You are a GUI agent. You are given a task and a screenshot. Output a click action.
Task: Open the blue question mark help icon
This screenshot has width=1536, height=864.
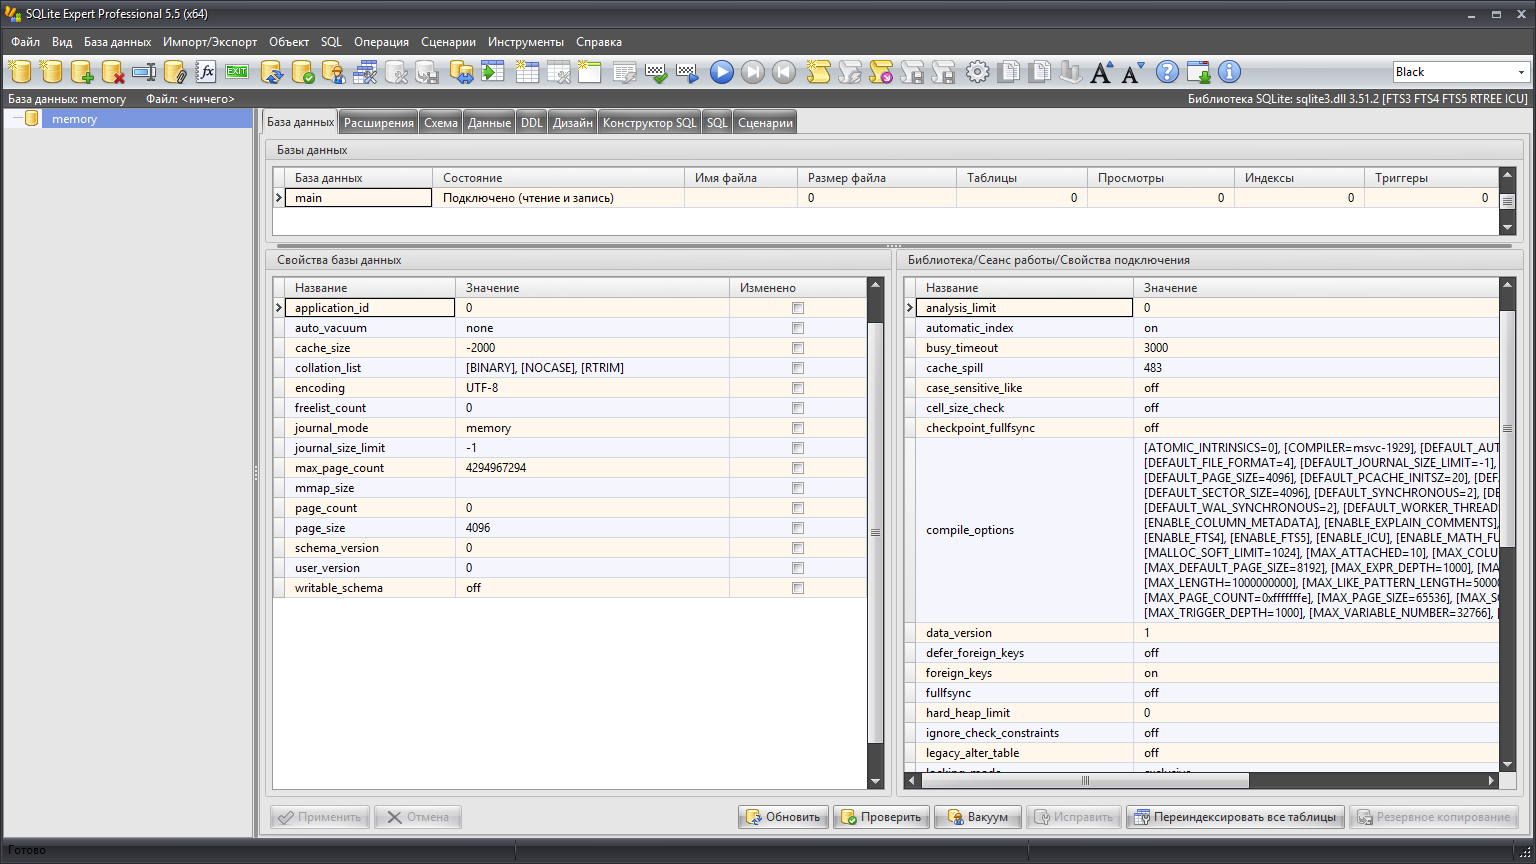[1167, 72]
